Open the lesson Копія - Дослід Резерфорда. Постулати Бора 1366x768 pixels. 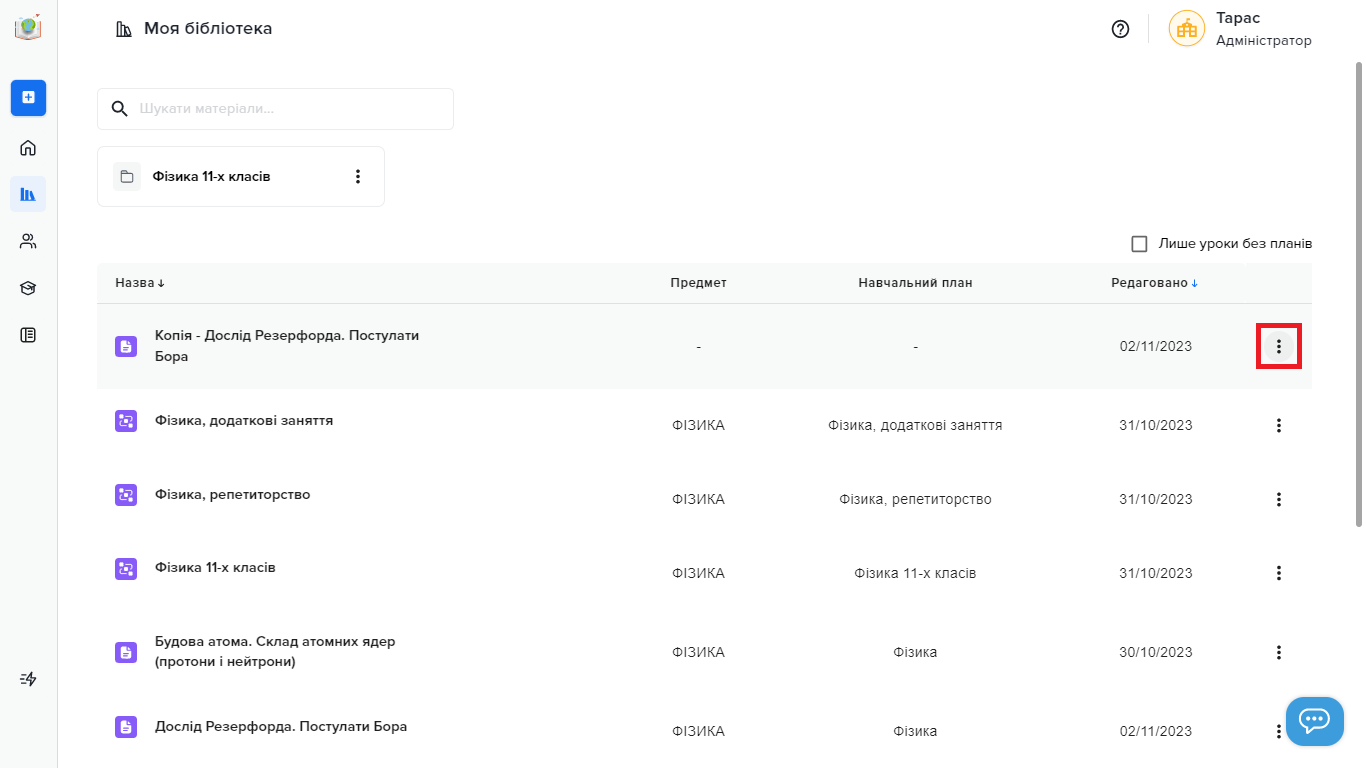pos(287,346)
